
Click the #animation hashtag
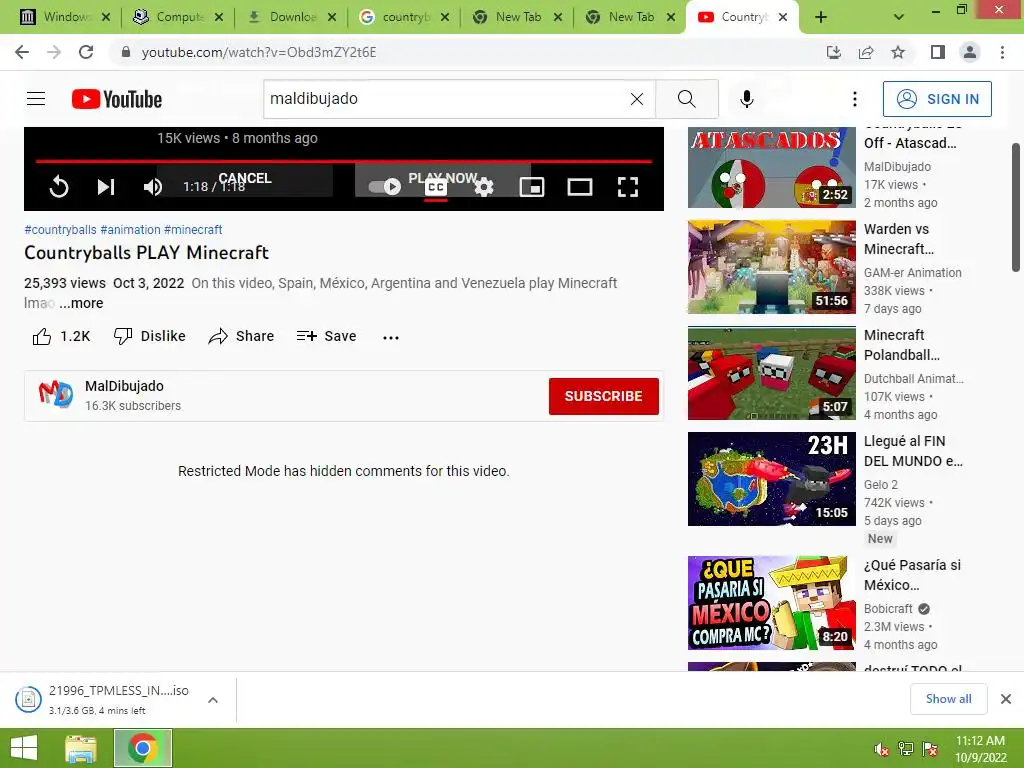pos(130,230)
